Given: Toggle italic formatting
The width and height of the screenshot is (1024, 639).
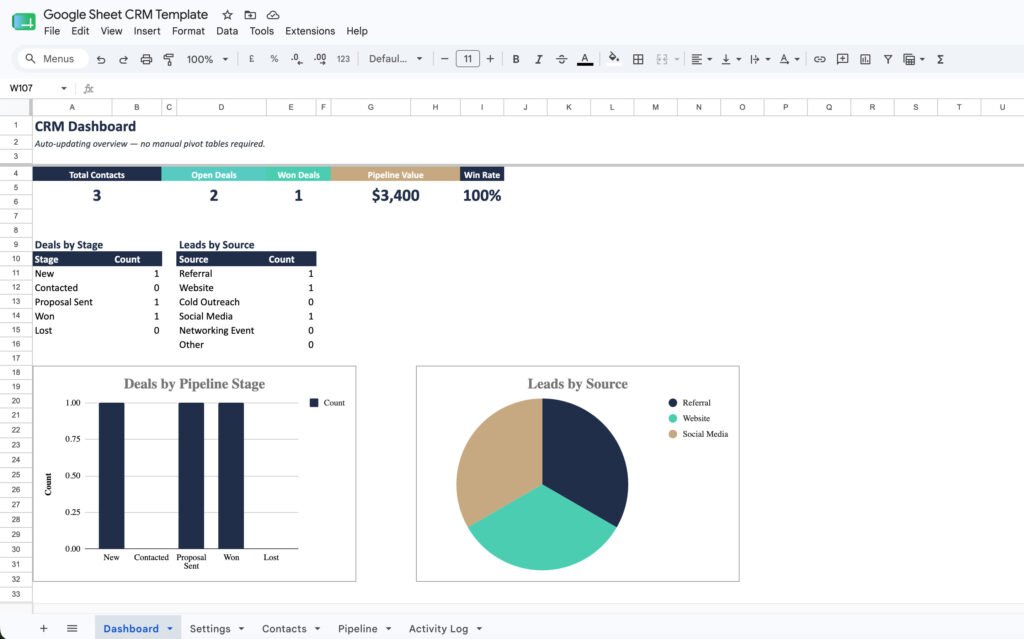Looking at the screenshot, I should [x=539, y=59].
